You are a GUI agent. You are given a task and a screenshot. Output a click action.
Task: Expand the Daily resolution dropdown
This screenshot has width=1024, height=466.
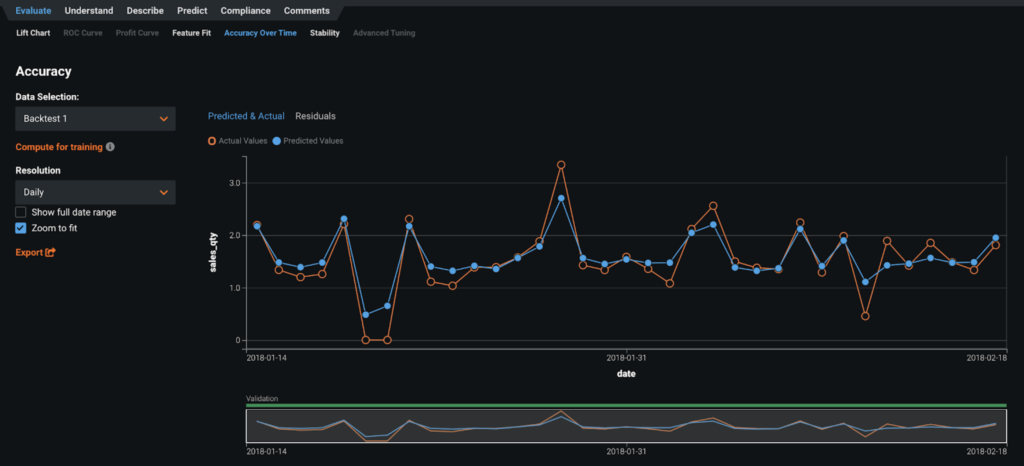(95, 193)
